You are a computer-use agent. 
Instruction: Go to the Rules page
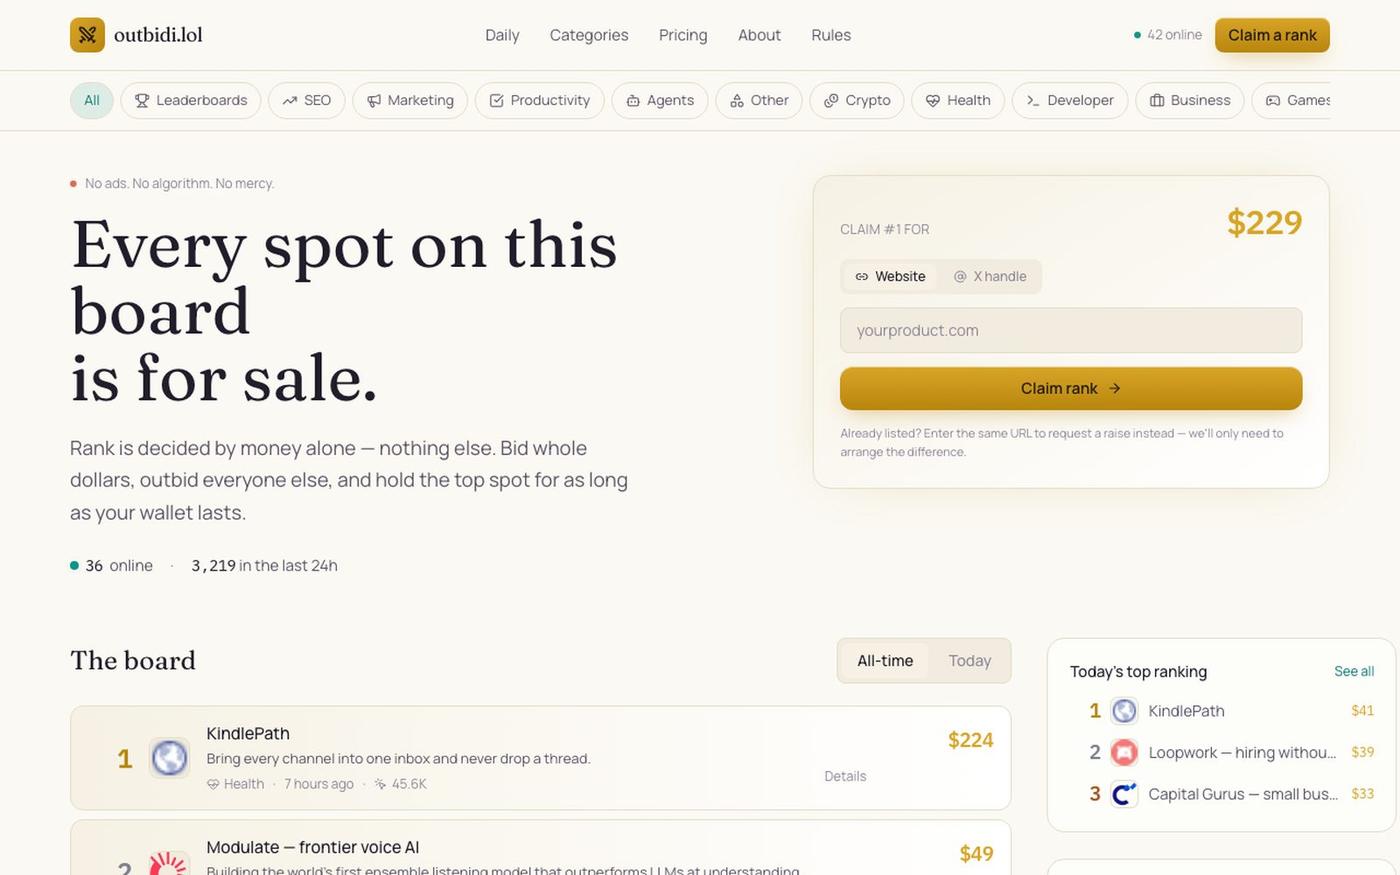pos(831,35)
